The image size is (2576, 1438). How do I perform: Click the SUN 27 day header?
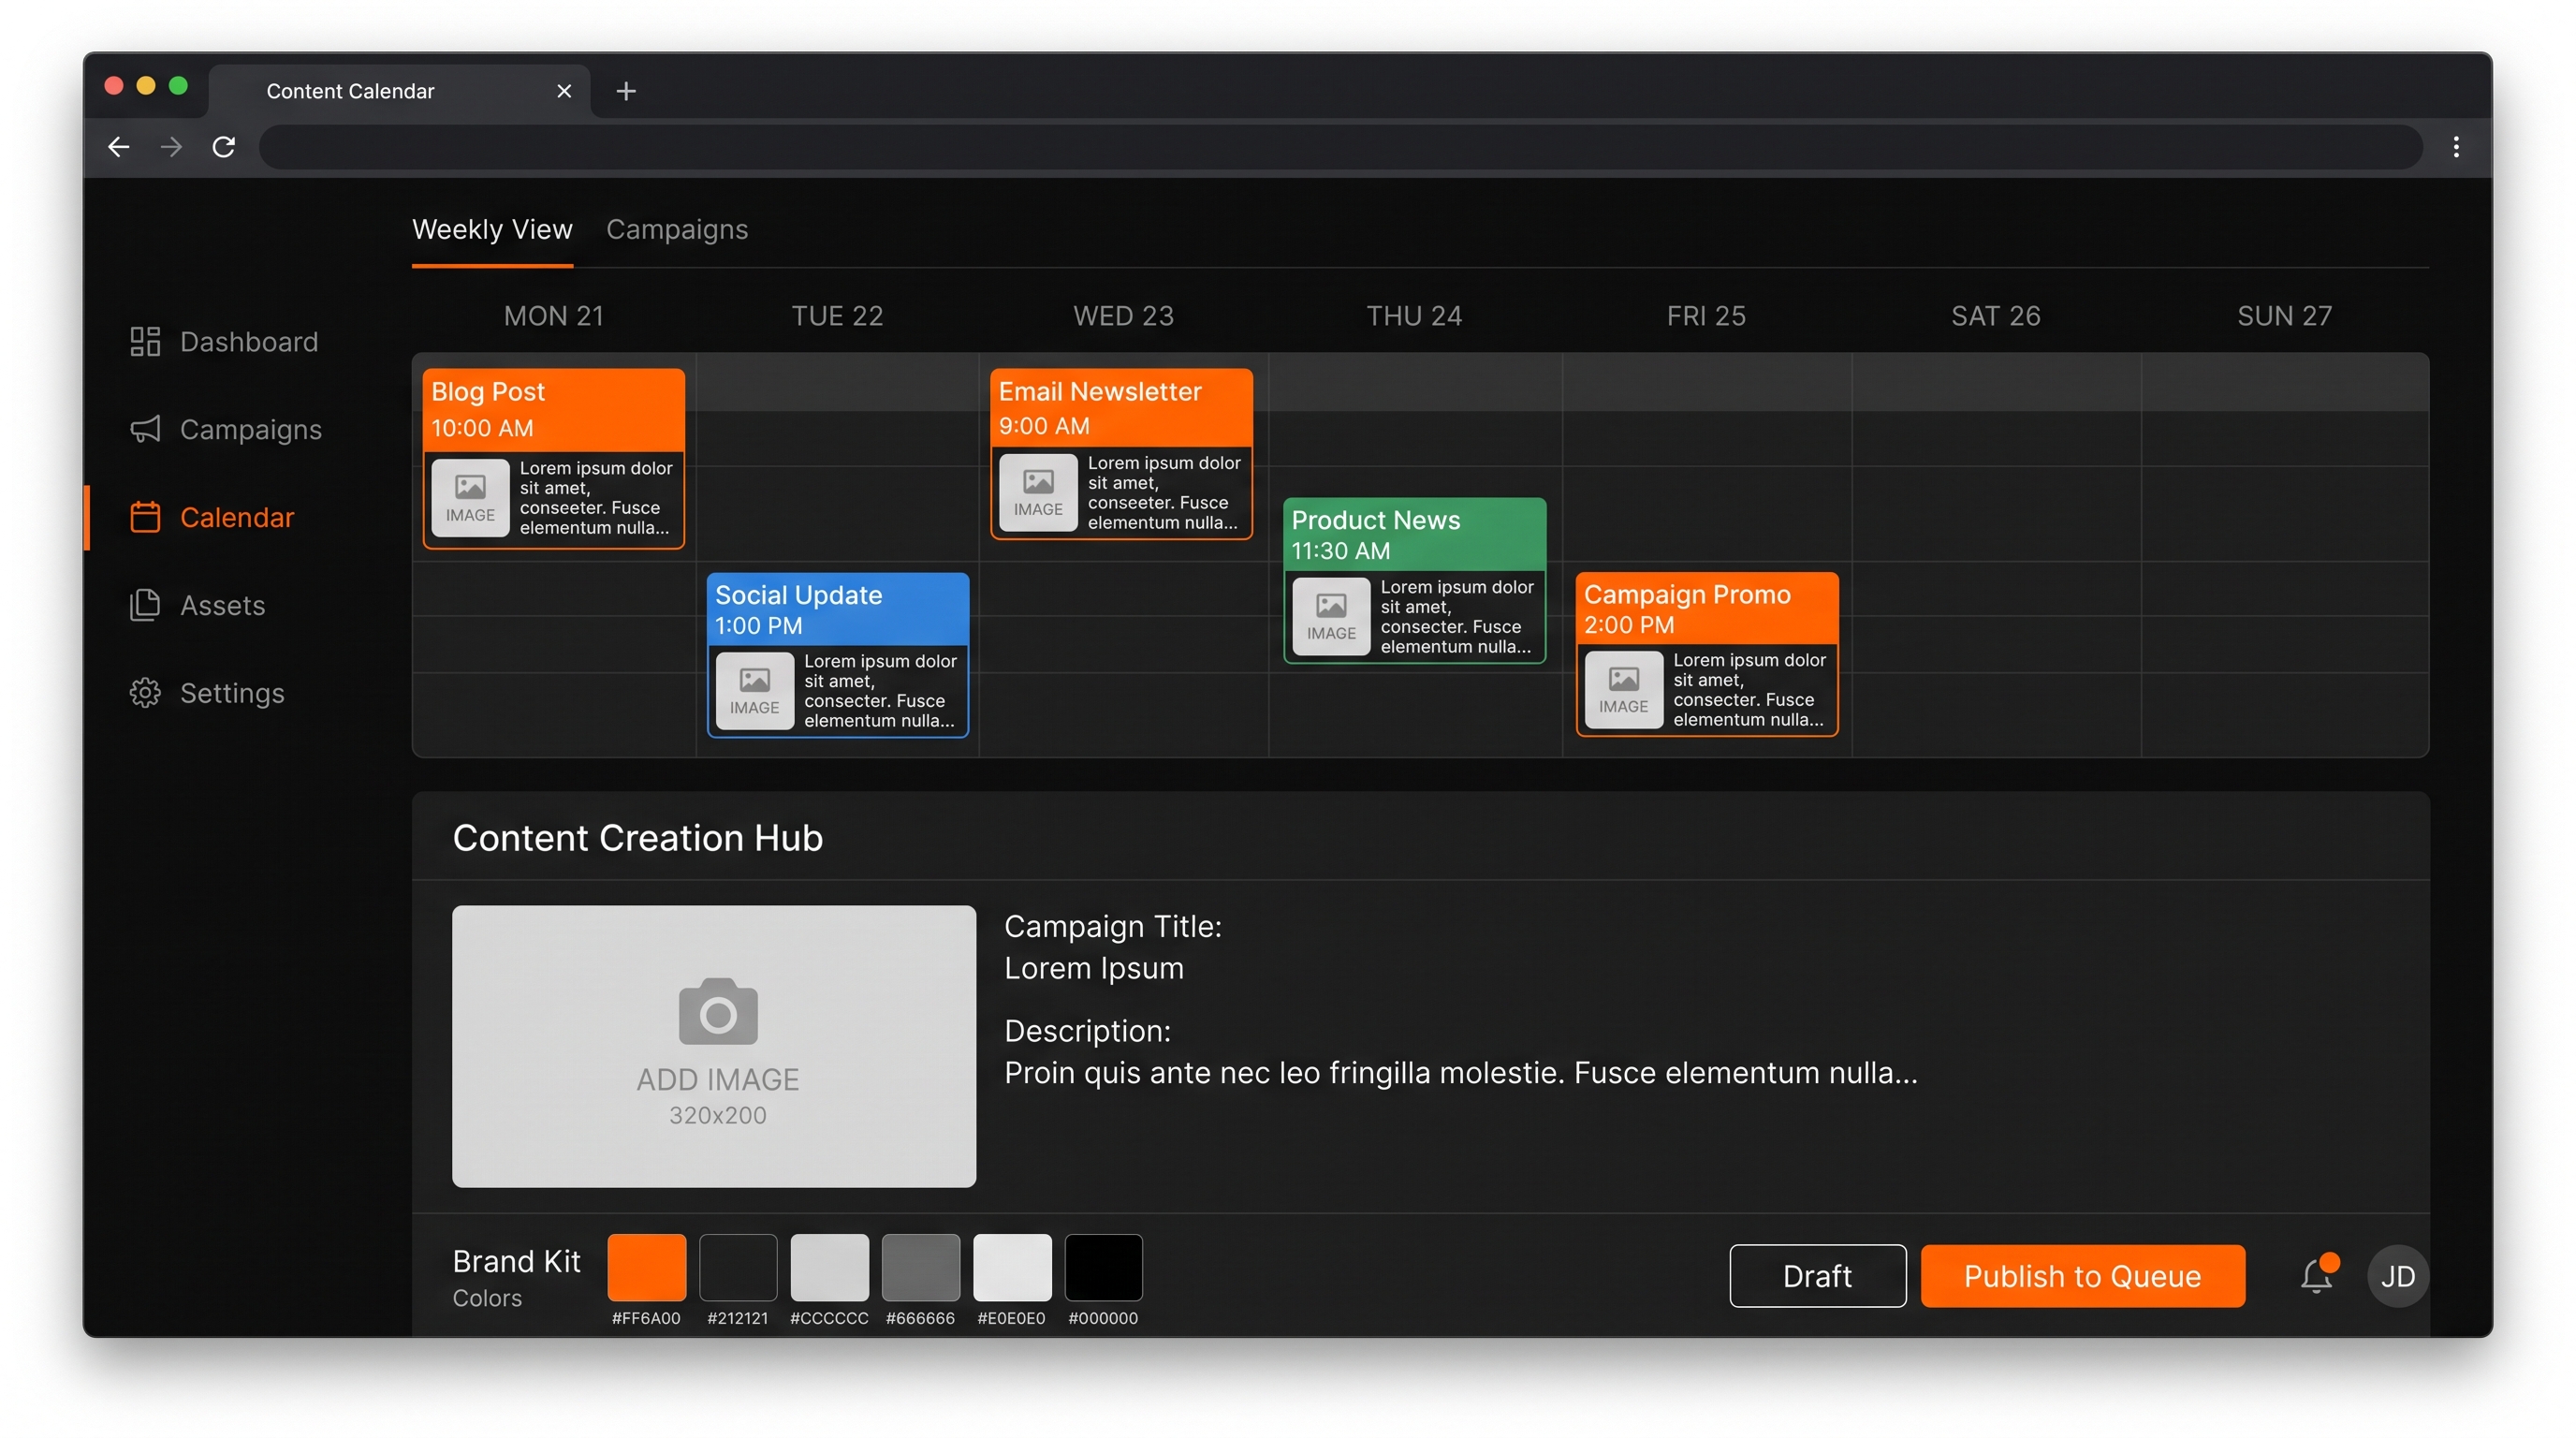coord(2284,316)
